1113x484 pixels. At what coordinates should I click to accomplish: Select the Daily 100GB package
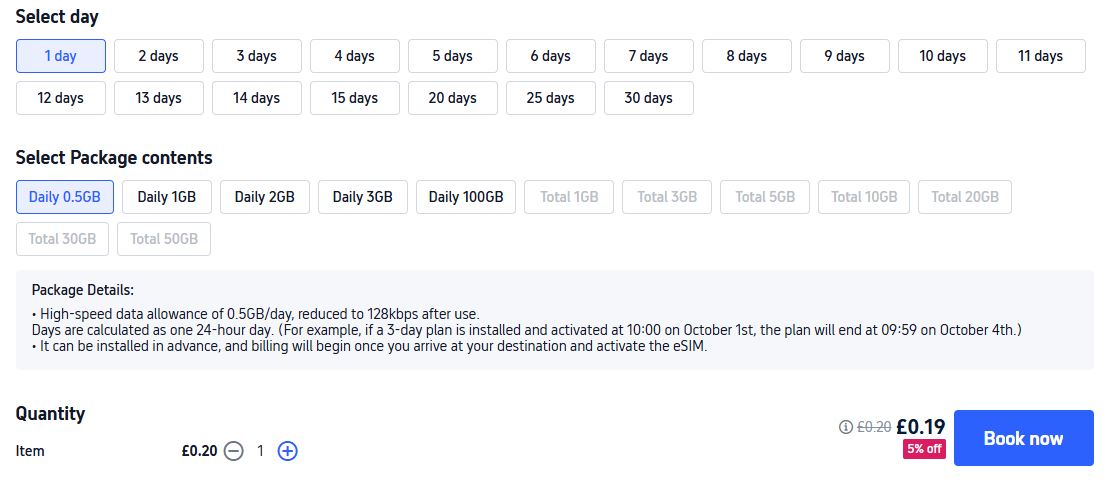tap(466, 197)
